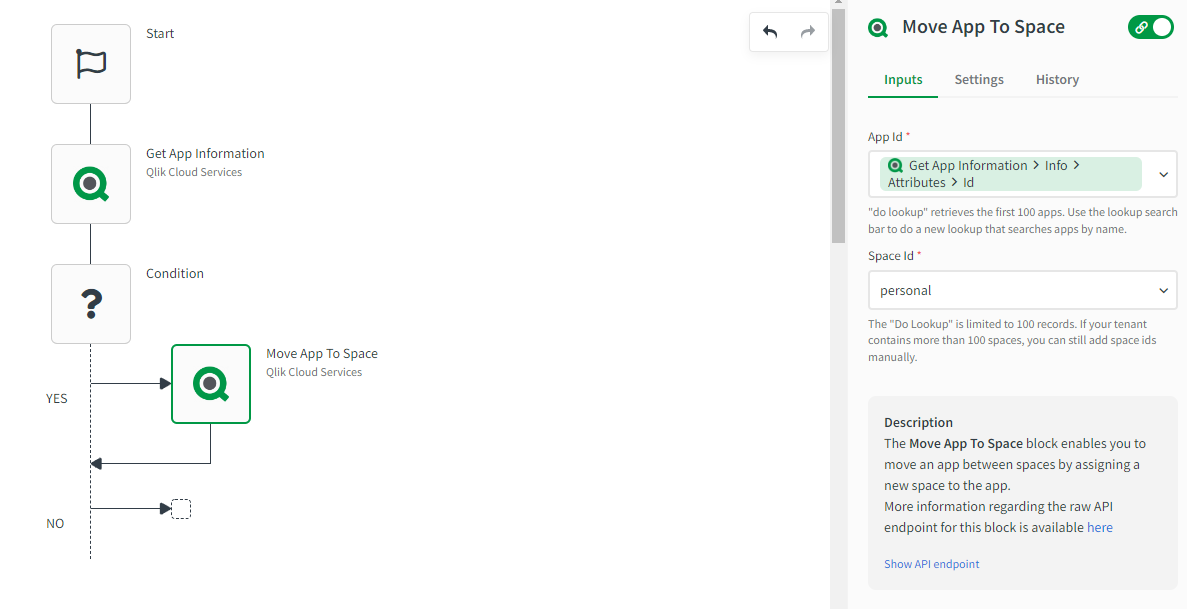Viewport: 1187px width, 609px height.
Task: Open the Space Id dropdown arrow
Action: pyautogui.click(x=1164, y=290)
